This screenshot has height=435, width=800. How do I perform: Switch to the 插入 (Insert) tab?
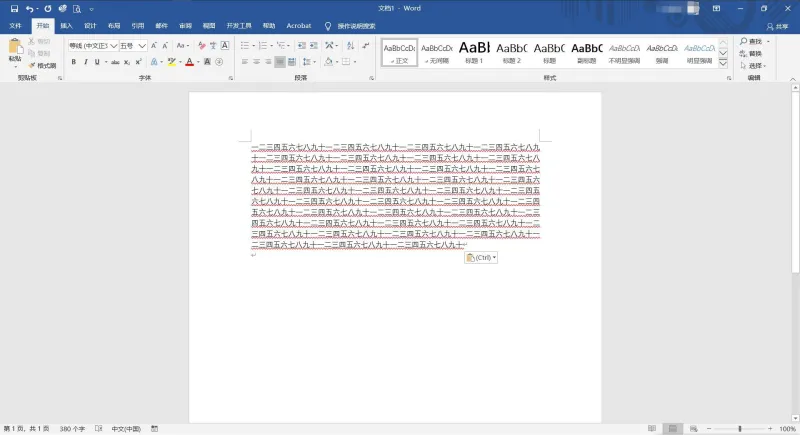click(x=66, y=26)
